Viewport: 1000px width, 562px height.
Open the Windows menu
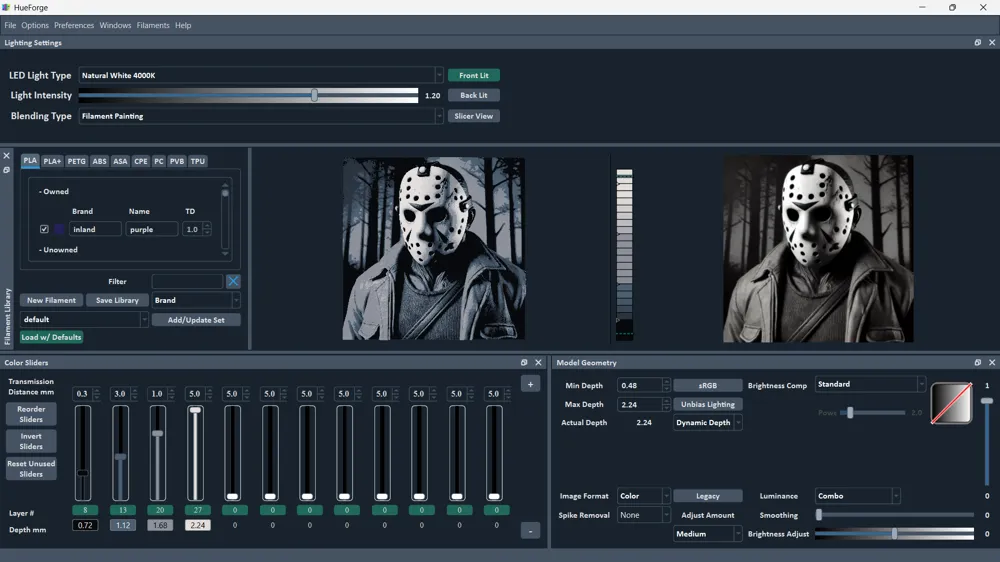115,26
